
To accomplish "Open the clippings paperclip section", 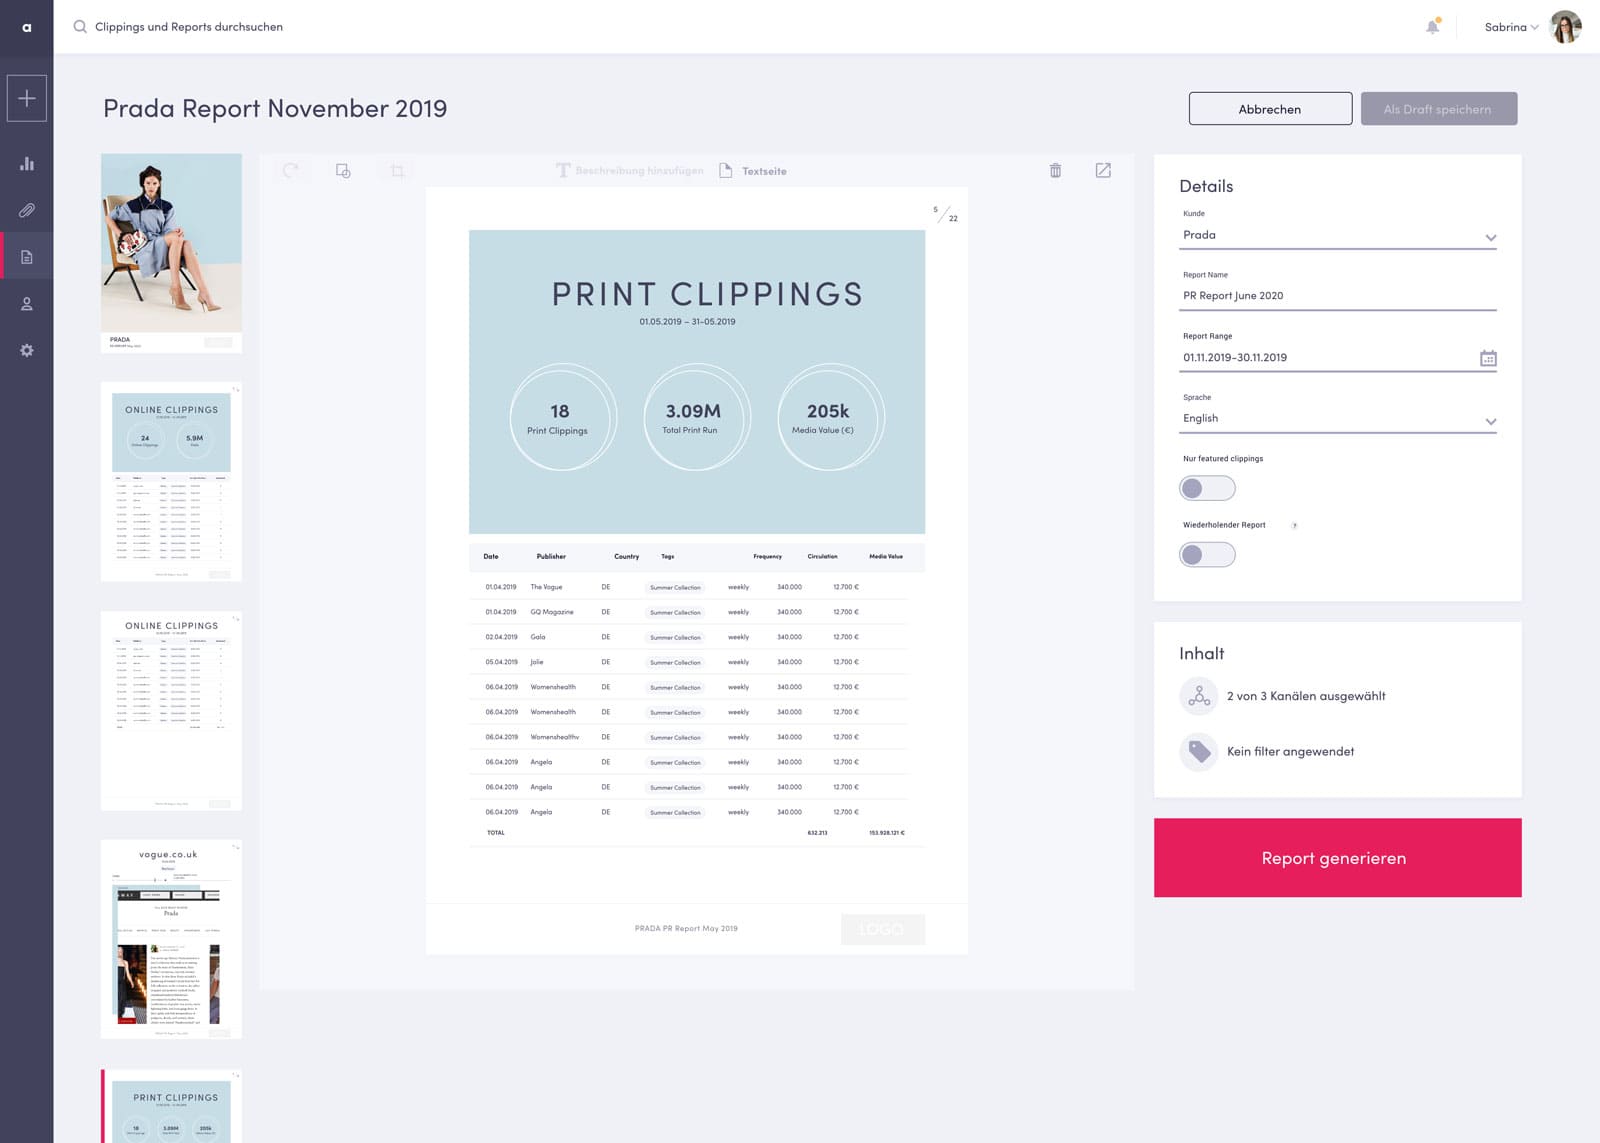I will tap(27, 210).
